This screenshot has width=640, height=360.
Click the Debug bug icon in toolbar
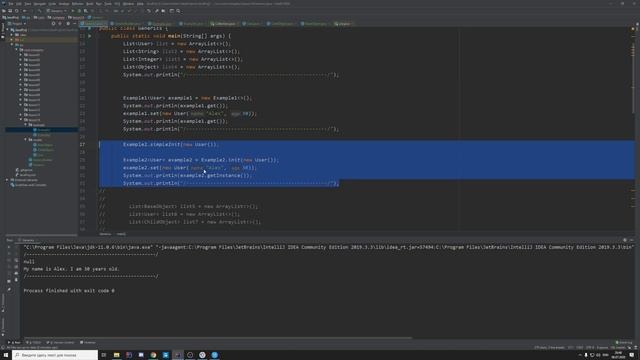click(x=79, y=11)
